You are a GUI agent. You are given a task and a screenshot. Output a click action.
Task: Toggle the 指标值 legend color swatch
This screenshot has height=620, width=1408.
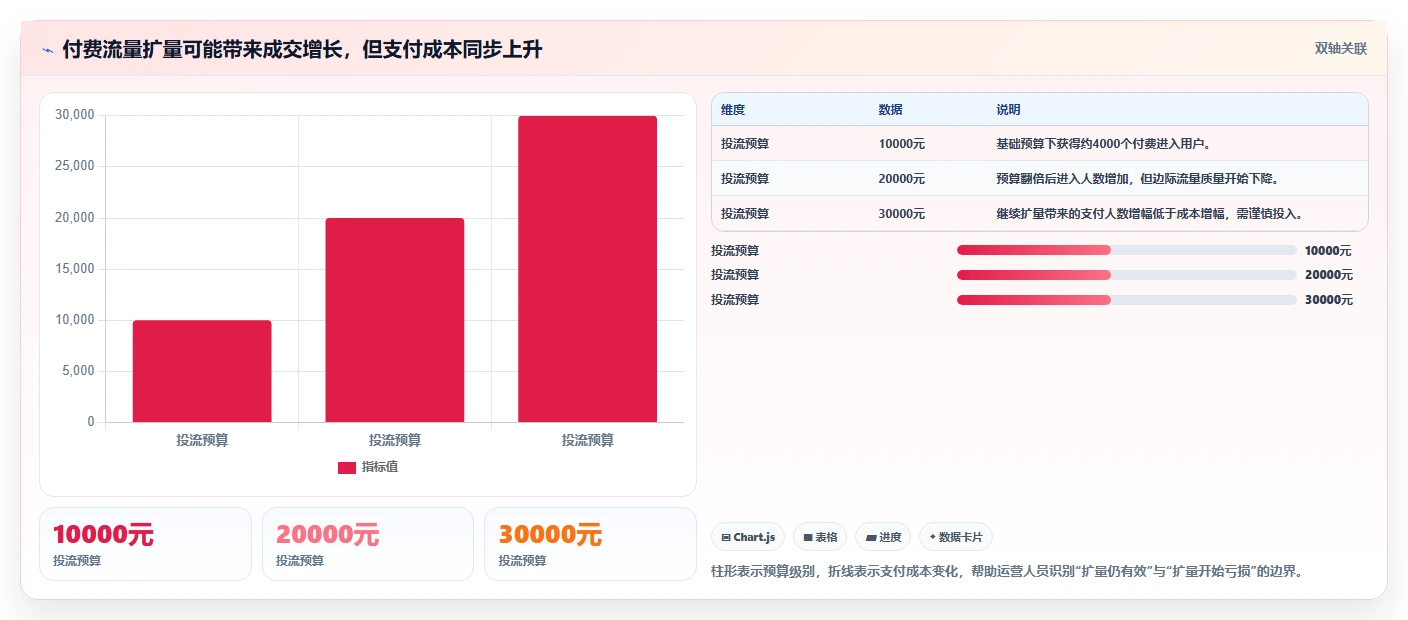coord(347,468)
